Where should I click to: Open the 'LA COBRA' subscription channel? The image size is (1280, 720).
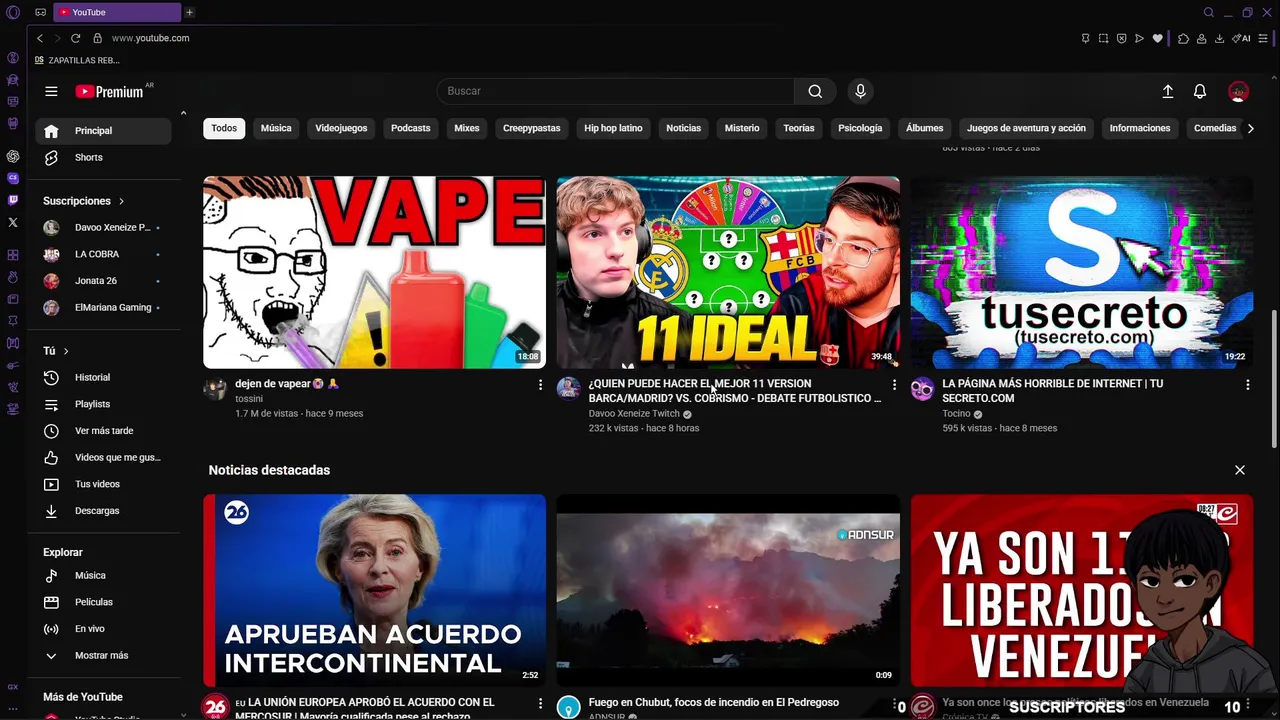[101, 254]
